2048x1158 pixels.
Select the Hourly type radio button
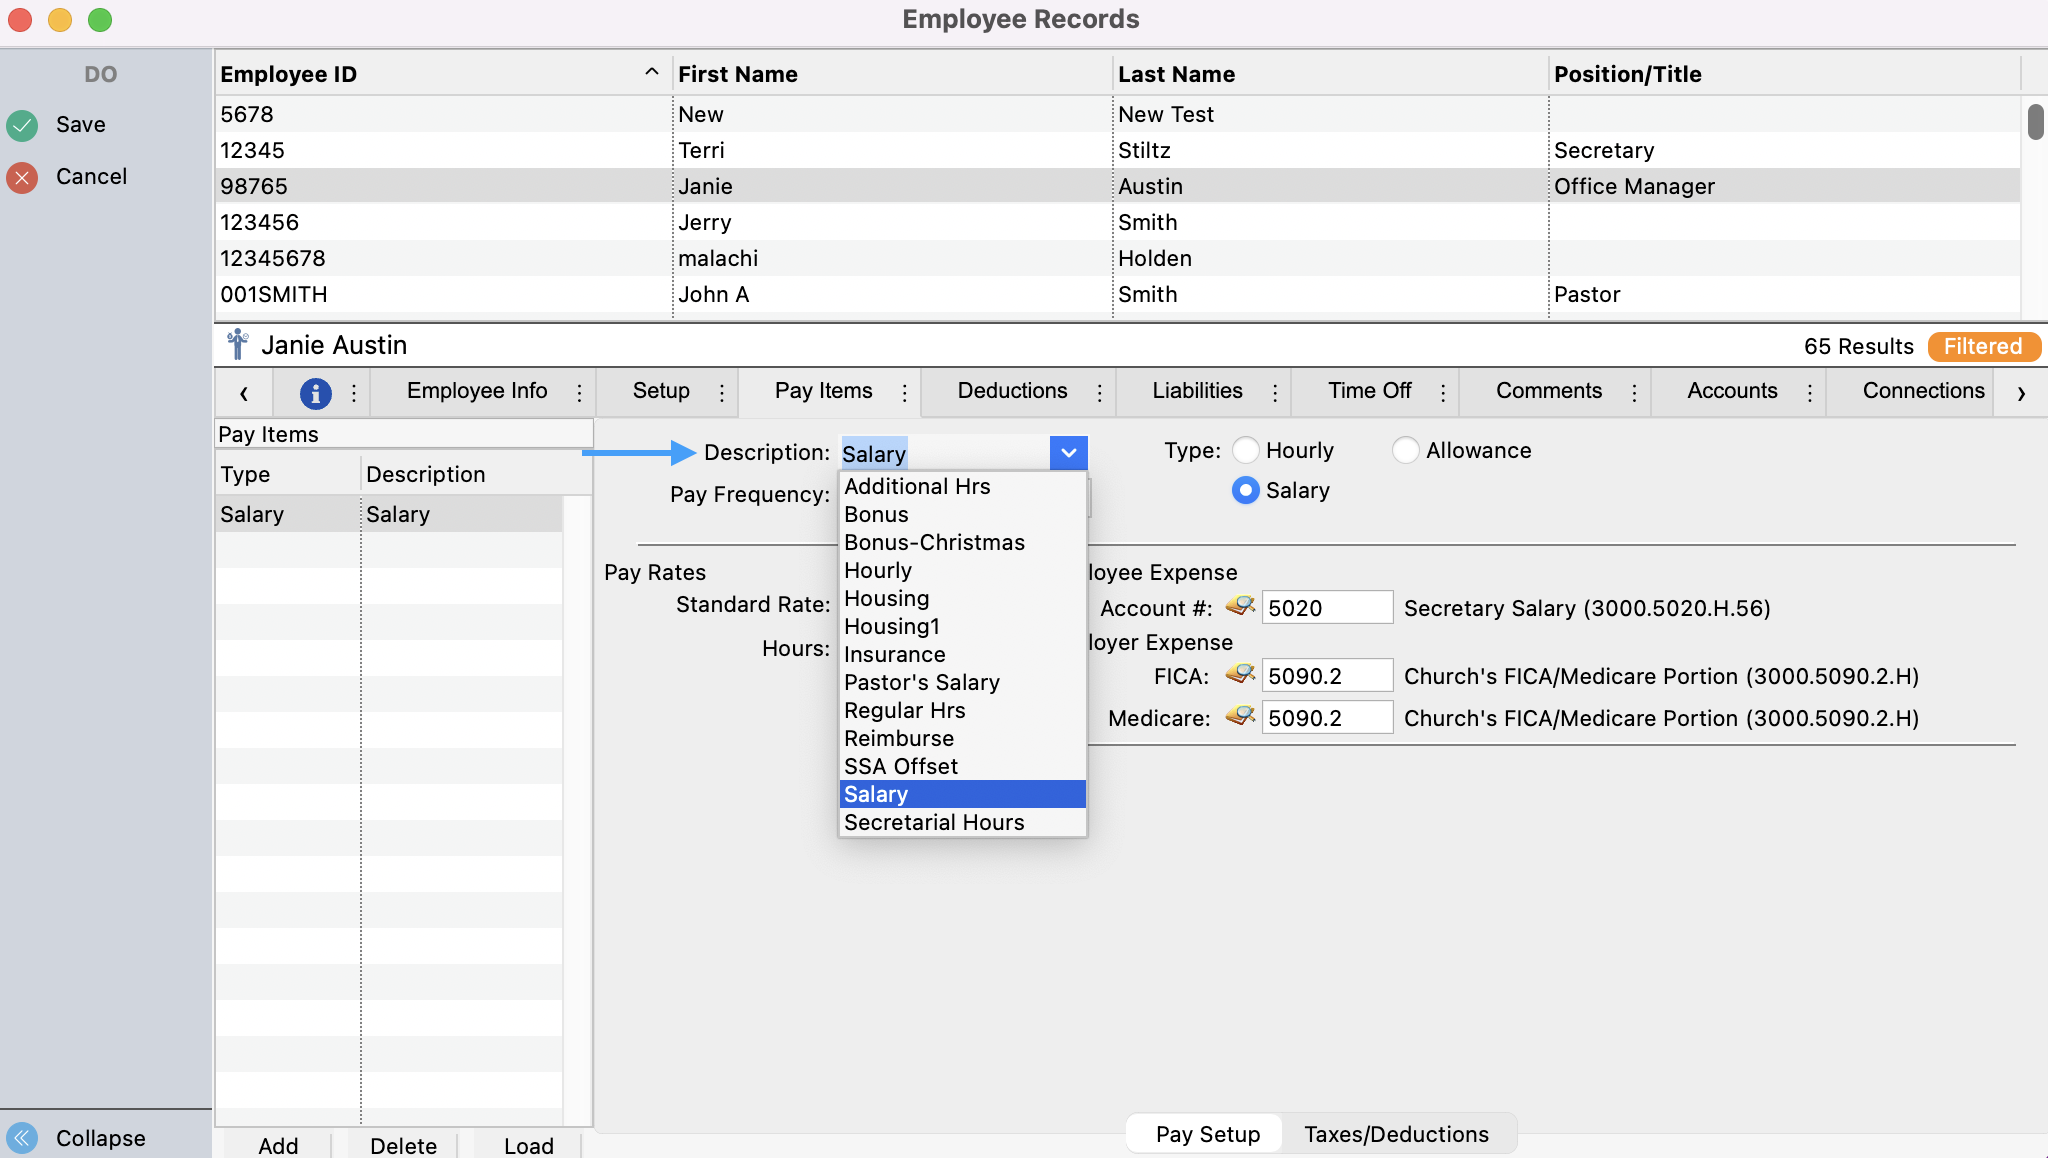pyautogui.click(x=1245, y=450)
